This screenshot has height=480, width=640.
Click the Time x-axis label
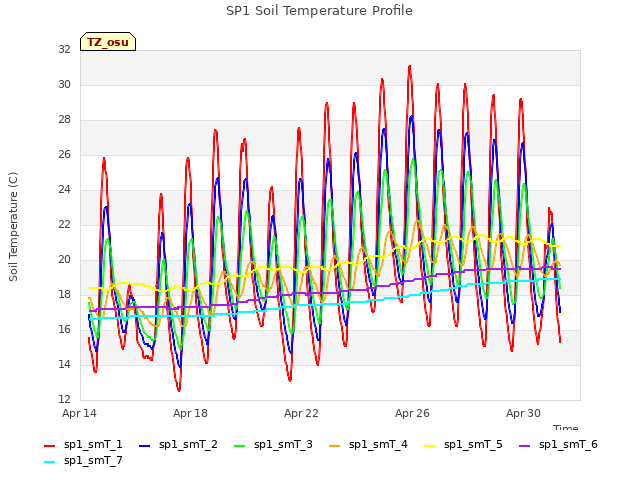click(x=566, y=428)
